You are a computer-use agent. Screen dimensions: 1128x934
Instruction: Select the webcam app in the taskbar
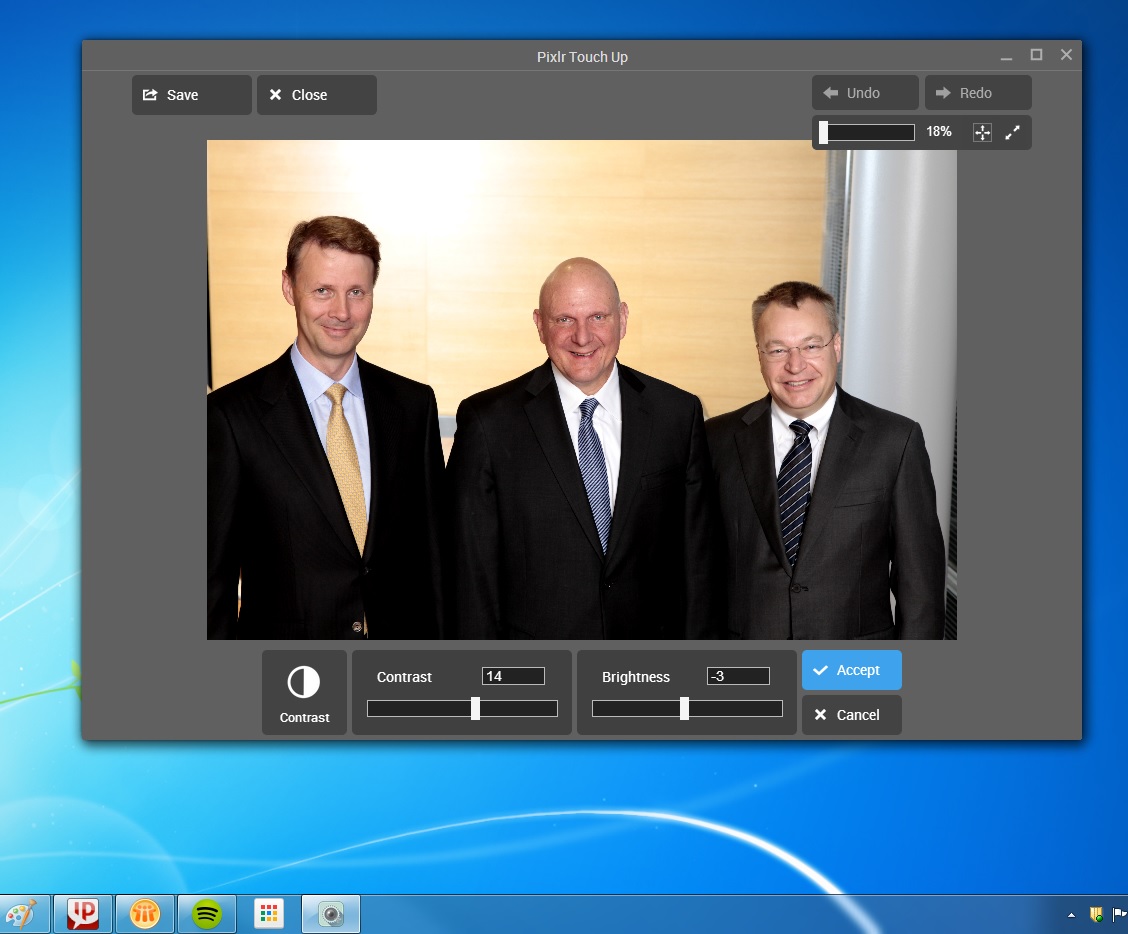coord(331,914)
